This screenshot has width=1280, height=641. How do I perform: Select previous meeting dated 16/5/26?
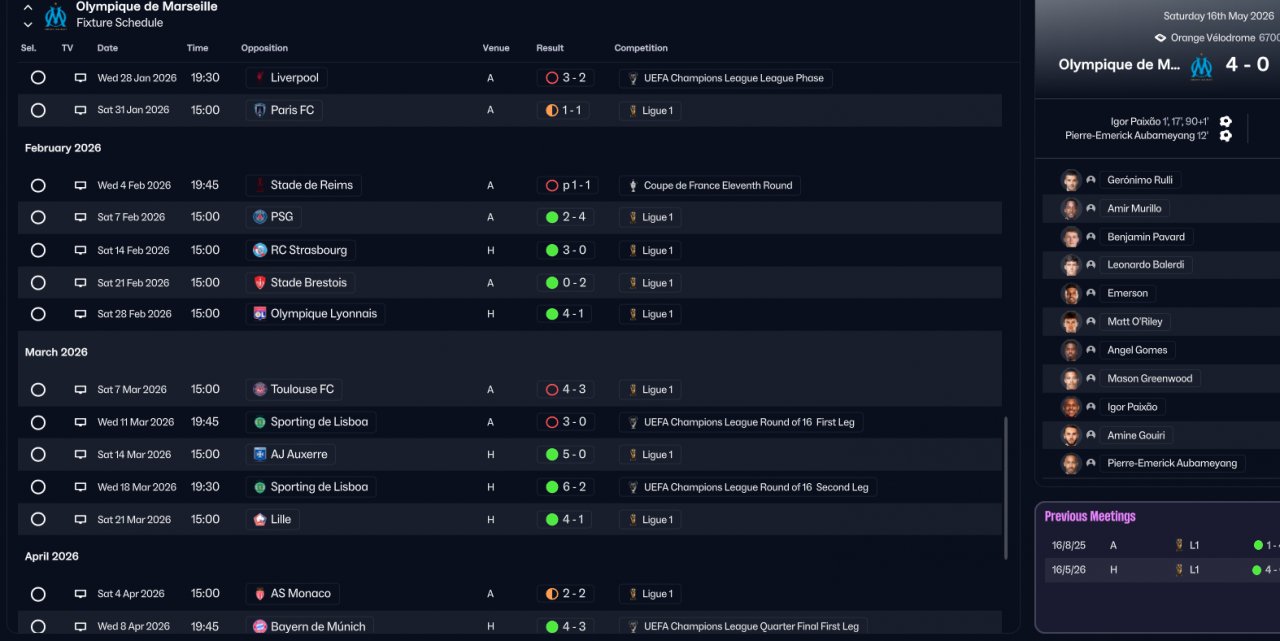click(x=1162, y=570)
